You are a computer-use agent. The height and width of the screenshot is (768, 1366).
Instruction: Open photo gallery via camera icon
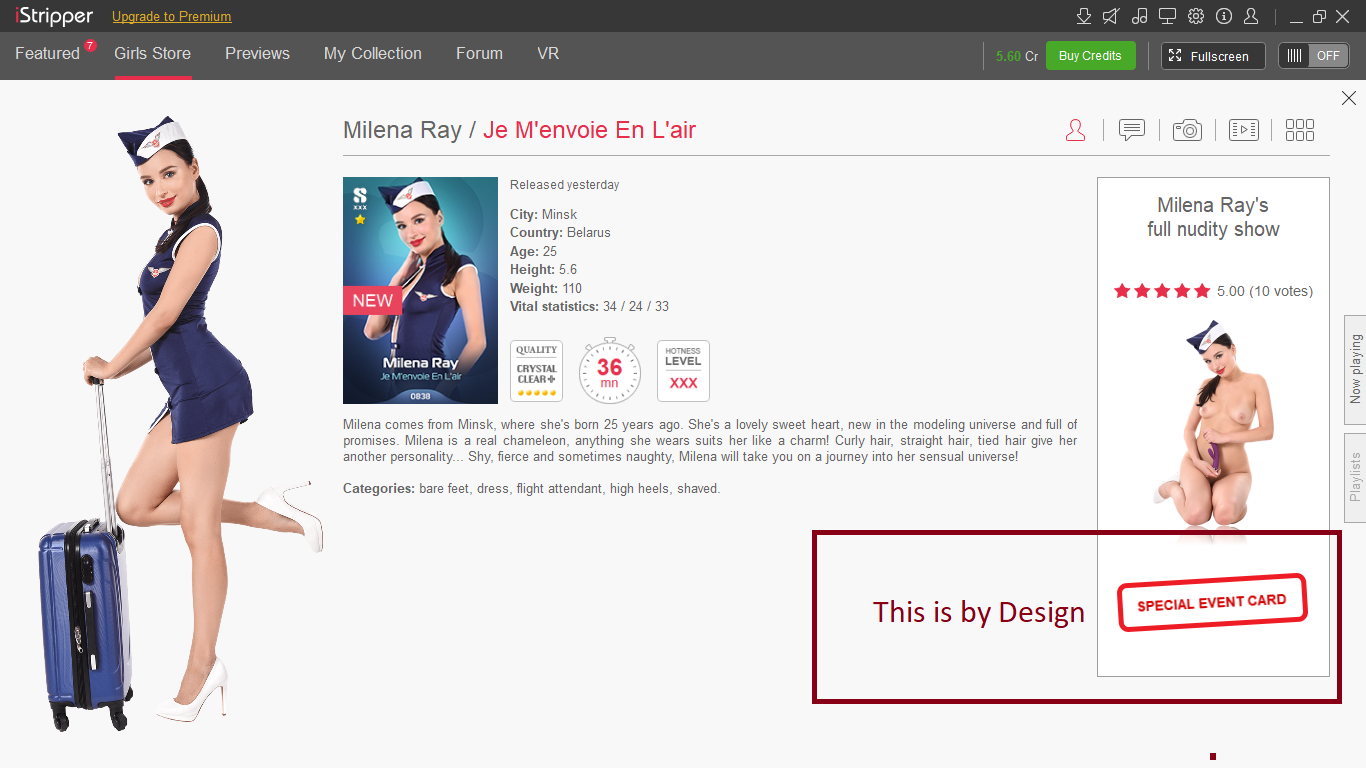tap(1187, 130)
